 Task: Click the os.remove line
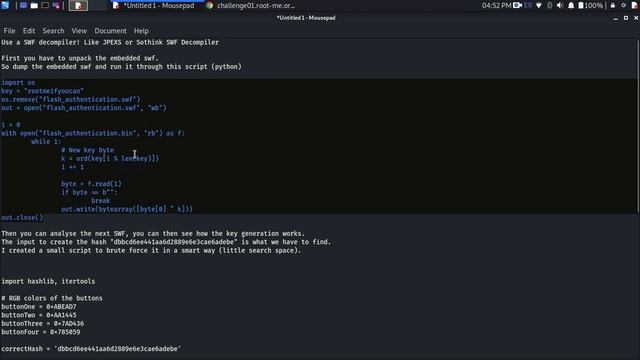coord(70,100)
